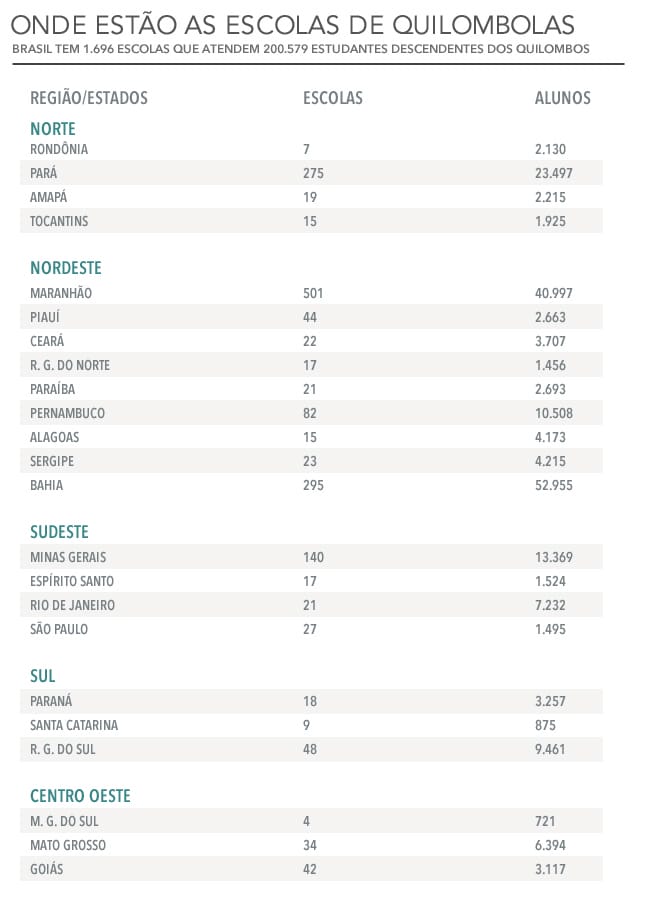This screenshot has width=652, height=904.
Task: Click the subtitle mentioning 1.696 escolas
Action: pos(301,49)
